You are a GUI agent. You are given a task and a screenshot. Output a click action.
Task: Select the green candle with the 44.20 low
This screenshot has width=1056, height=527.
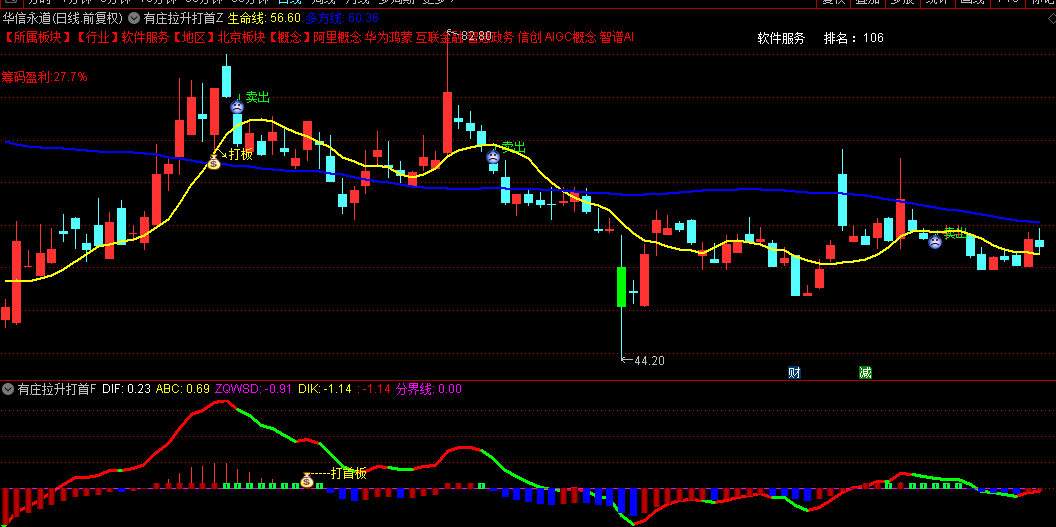coord(622,287)
